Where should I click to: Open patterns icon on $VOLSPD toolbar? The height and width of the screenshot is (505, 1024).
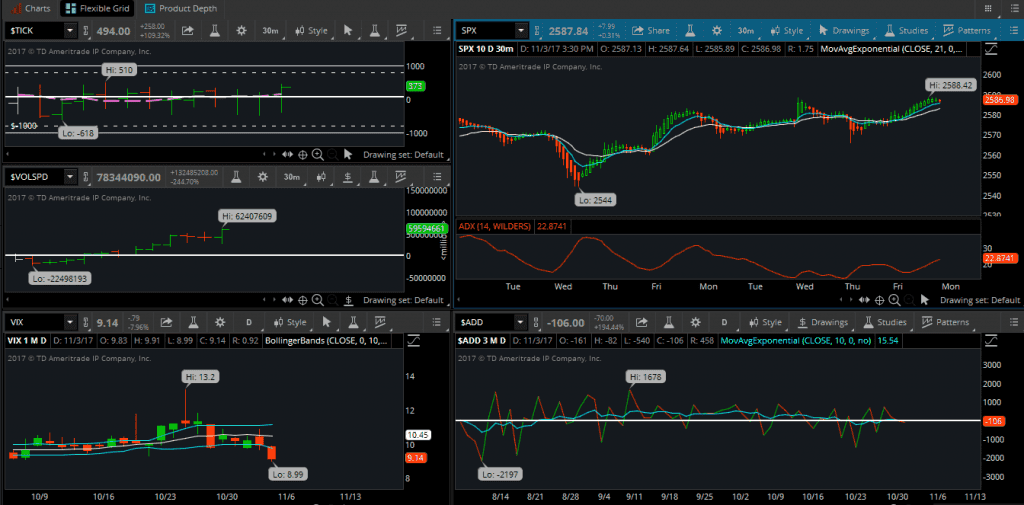(x=400, y=176)
